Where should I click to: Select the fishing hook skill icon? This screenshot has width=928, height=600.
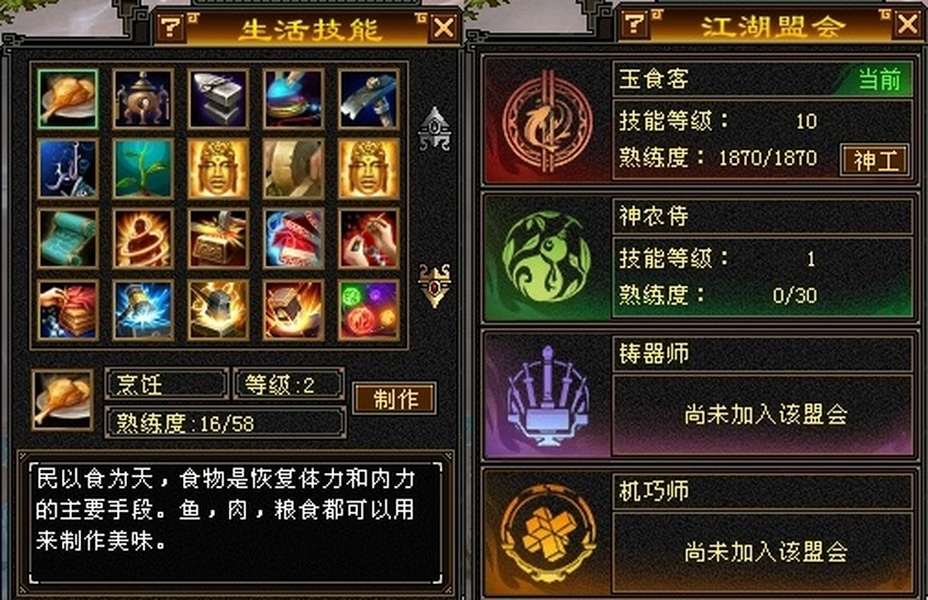coord(67,169)
